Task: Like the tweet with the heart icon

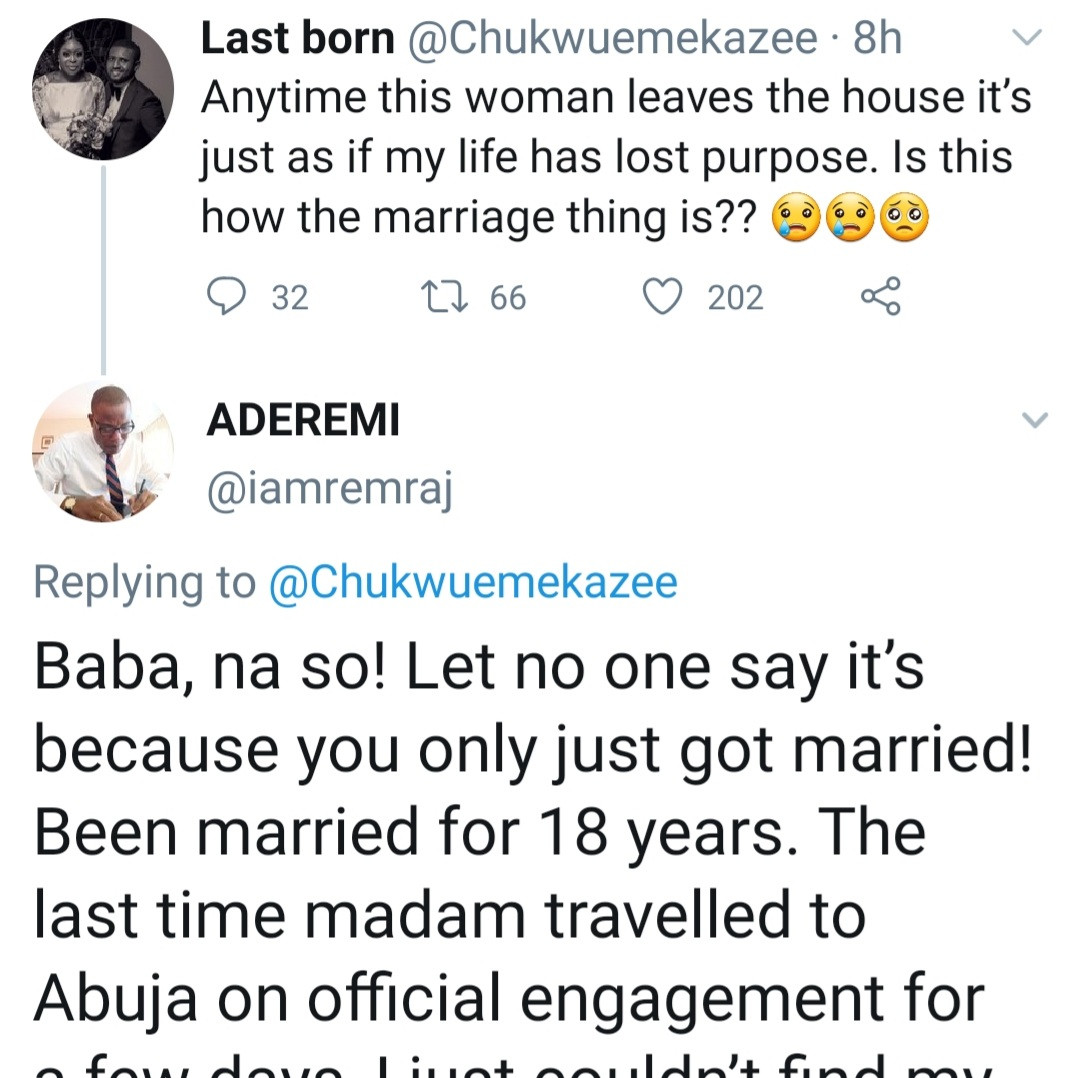Action: (x=661, y=297)
